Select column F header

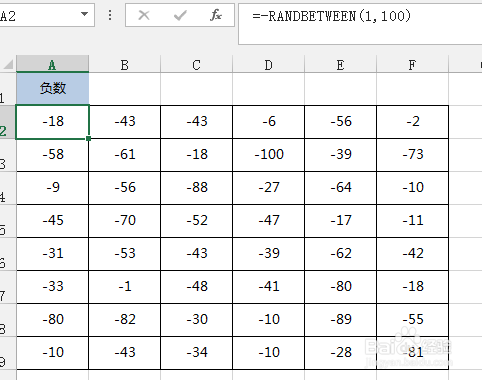pyautogui.click(x=412, y=64)
